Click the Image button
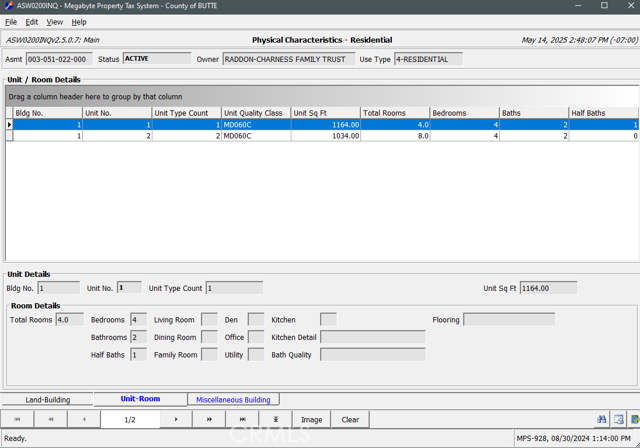The width and height of the screenshot is (640, 448). (311, 419)
